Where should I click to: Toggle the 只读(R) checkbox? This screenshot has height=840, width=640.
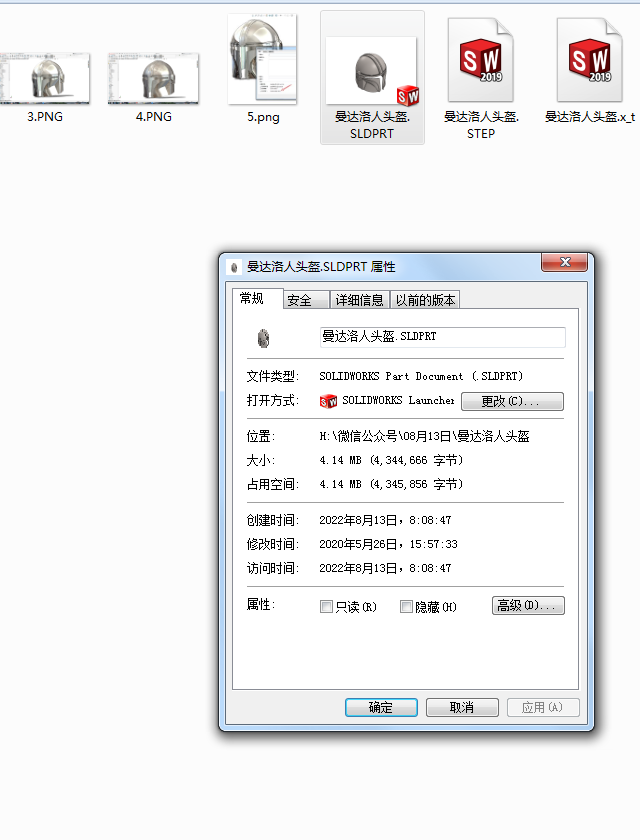[x=326, y=606]
